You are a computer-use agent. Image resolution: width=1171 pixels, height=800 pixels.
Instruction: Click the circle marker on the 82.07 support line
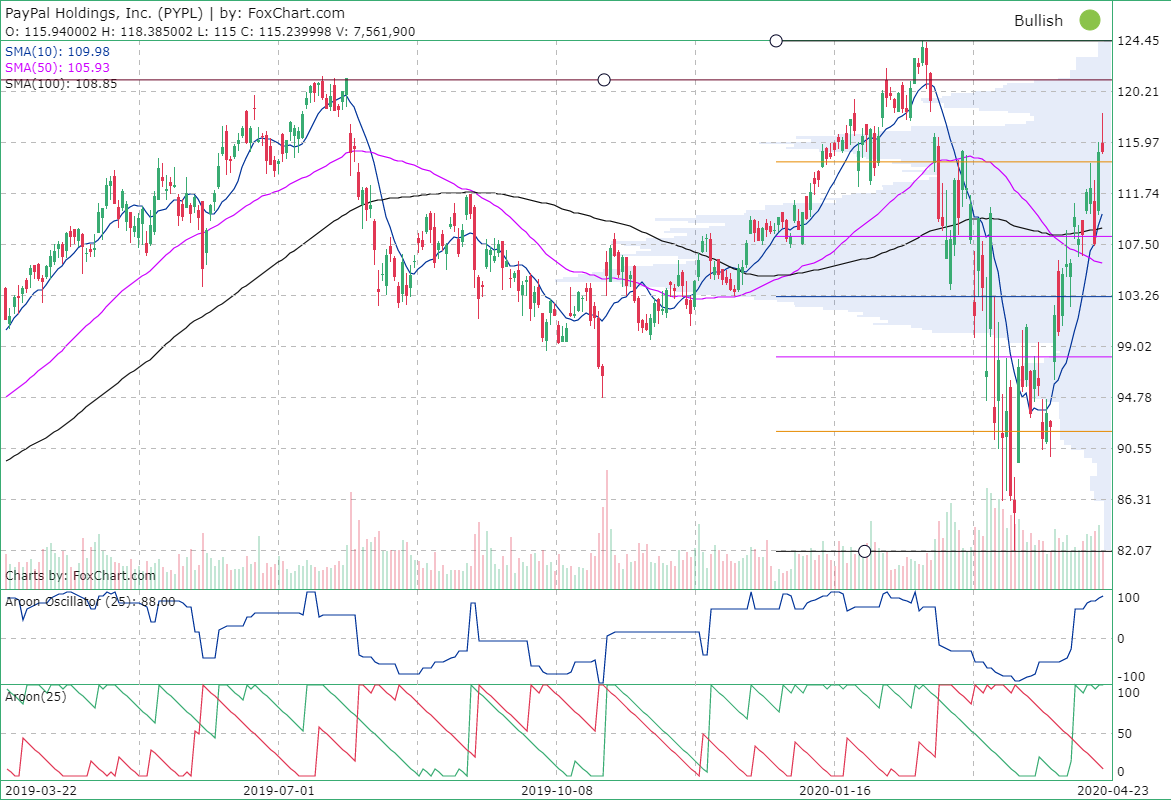click(x=864, y=550)
